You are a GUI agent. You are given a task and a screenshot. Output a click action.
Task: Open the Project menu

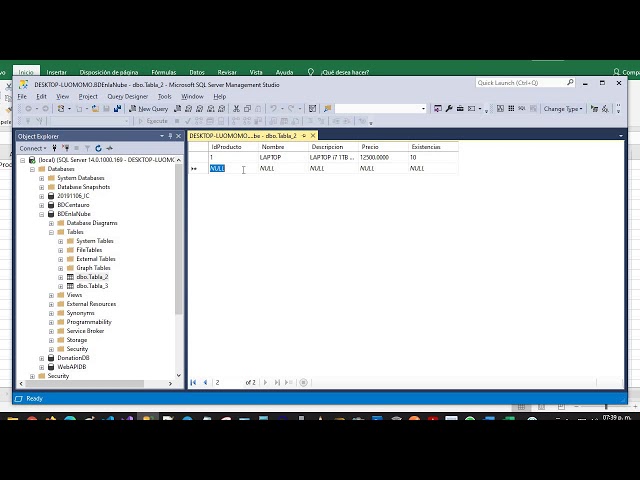click(88, 96)
